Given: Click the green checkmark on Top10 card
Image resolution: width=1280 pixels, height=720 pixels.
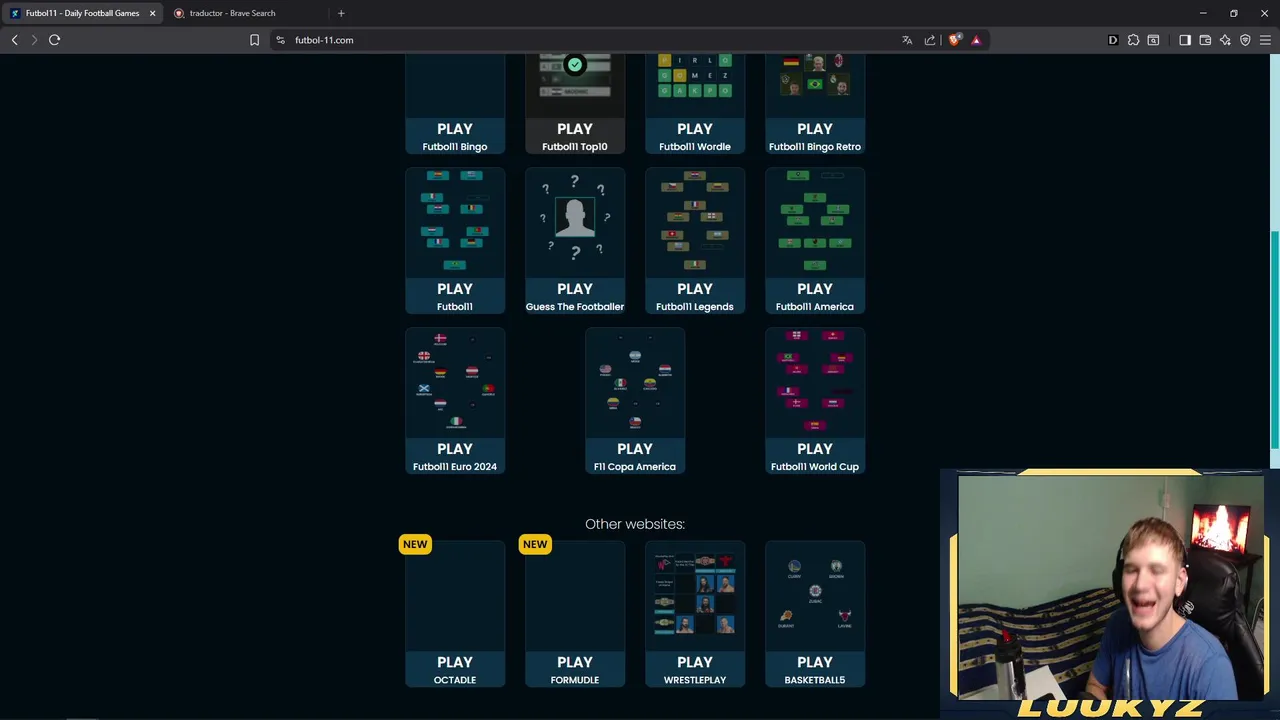Looking at the screenshot, I should click(575, 65).
